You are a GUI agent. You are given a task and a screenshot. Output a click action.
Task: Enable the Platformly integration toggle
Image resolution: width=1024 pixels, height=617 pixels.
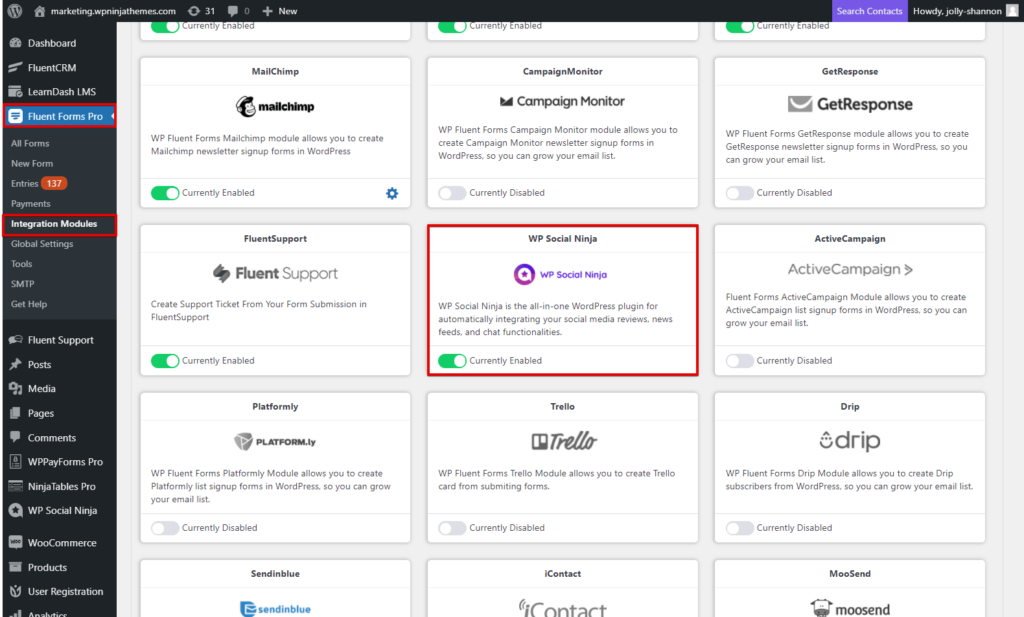point(165,528)
